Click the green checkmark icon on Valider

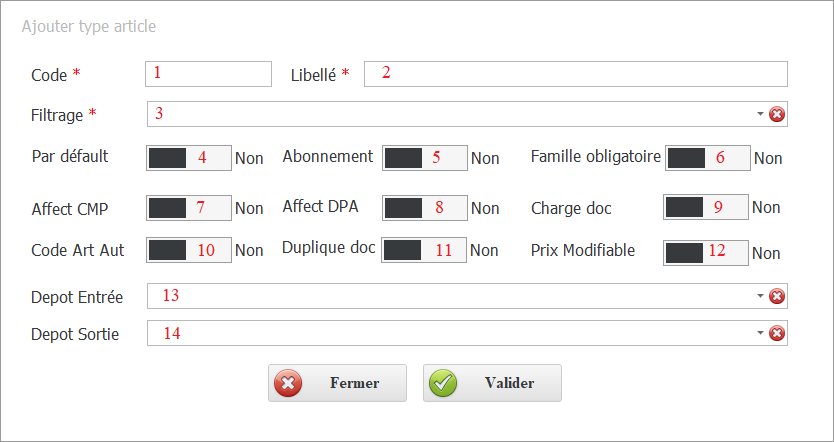click(x=443, y=383)
